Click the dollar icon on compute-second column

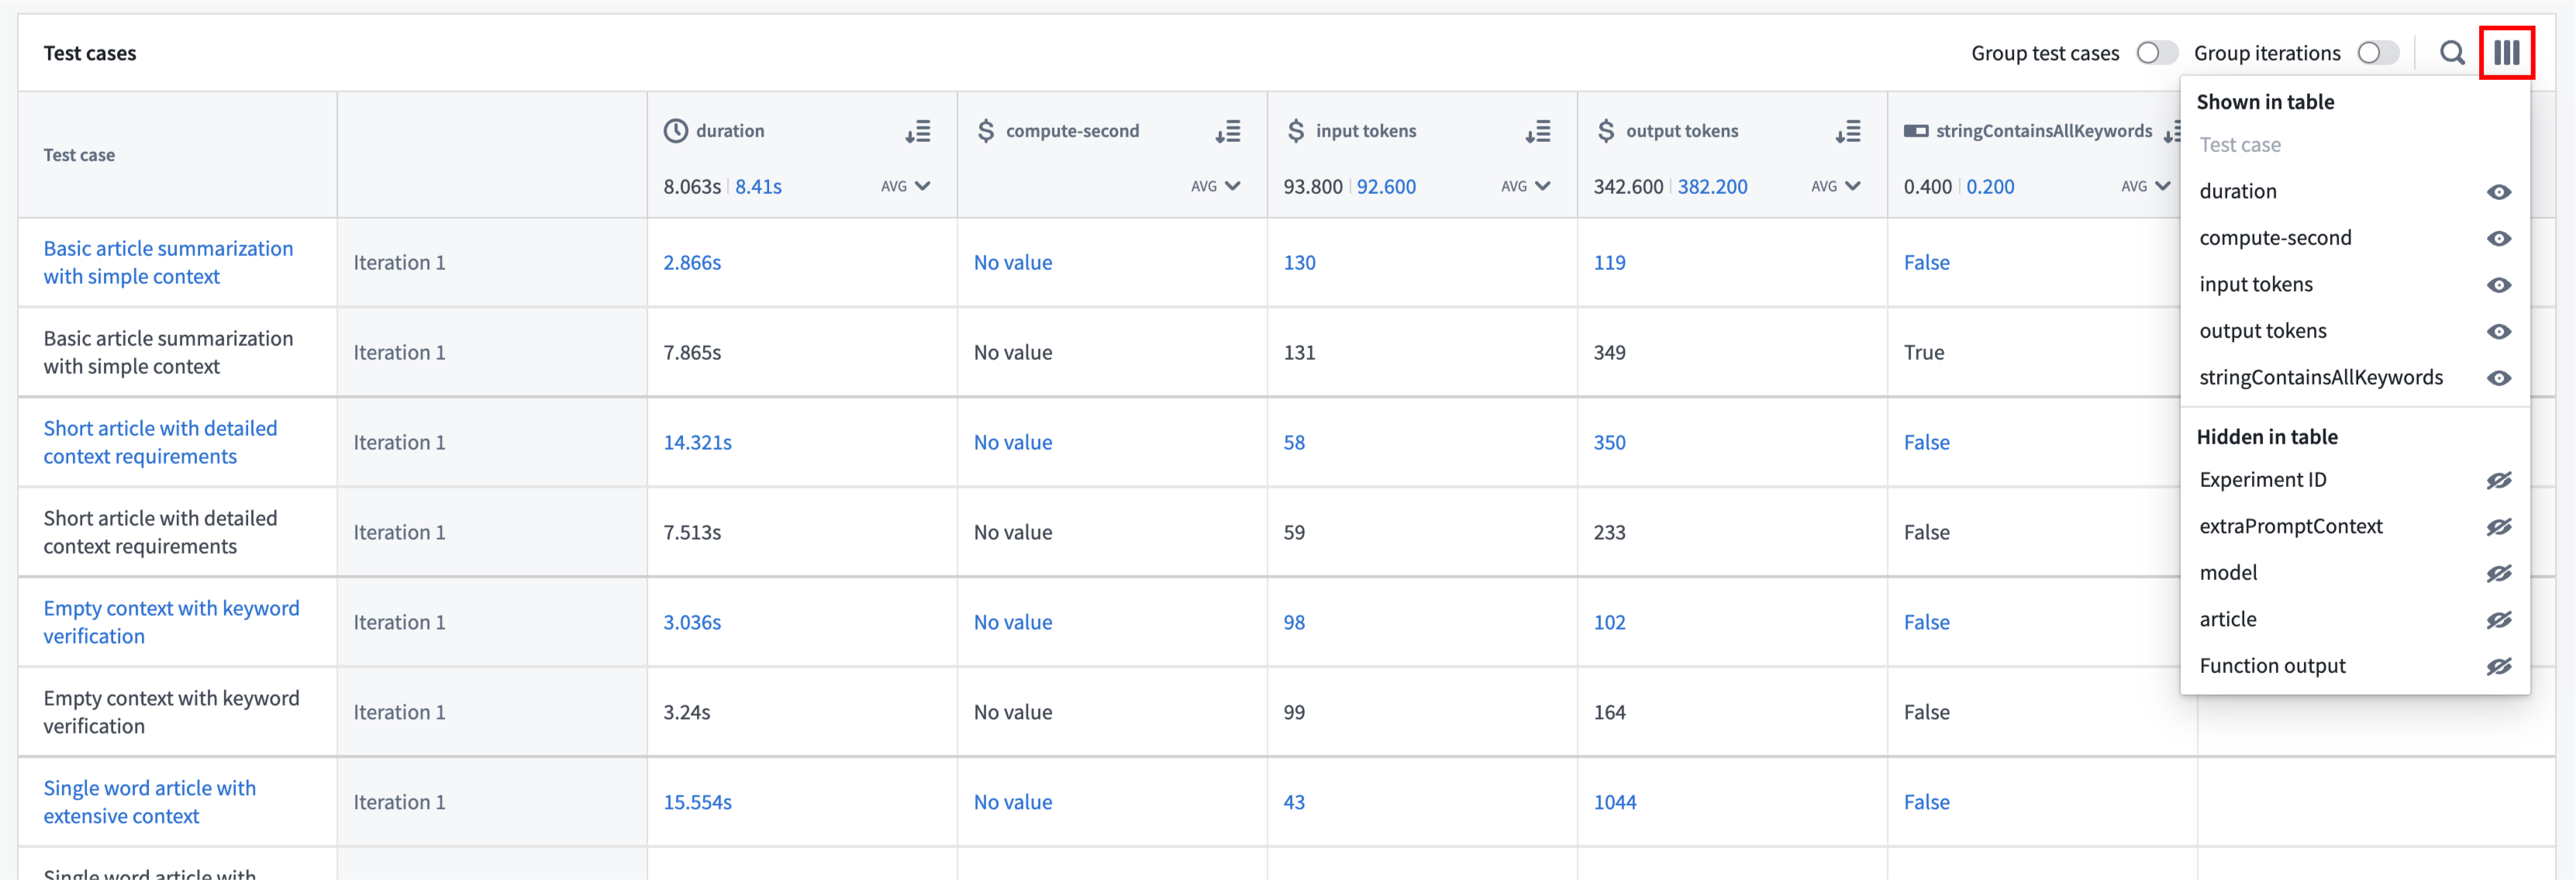(985, 130)
